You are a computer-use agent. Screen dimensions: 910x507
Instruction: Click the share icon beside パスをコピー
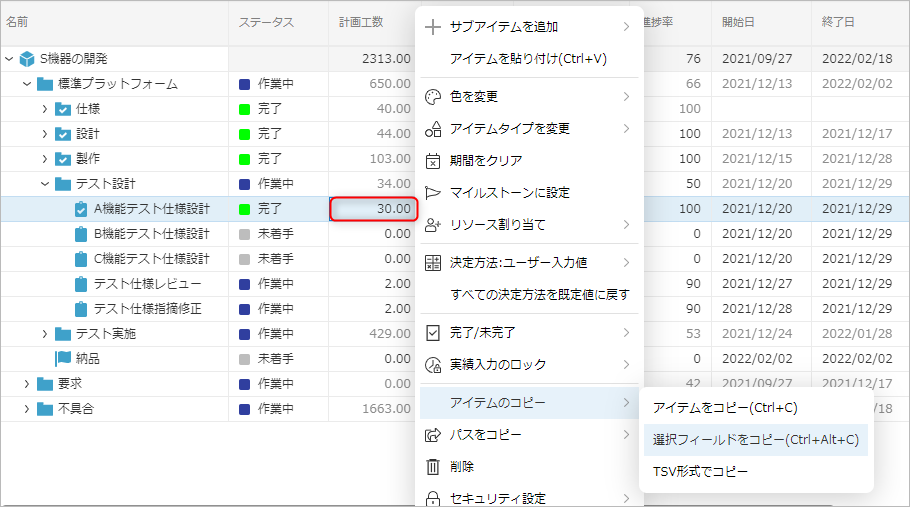coord(433,435)
